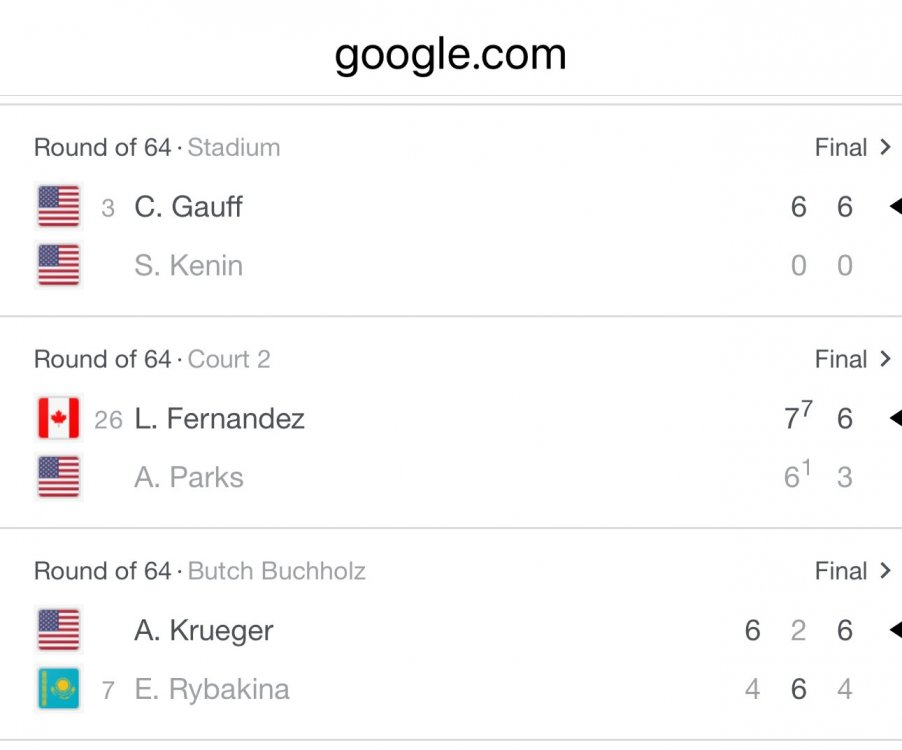Open E. Rybakina player name
The height and width of the screenshot is (750, 902).
pos(212,689)
